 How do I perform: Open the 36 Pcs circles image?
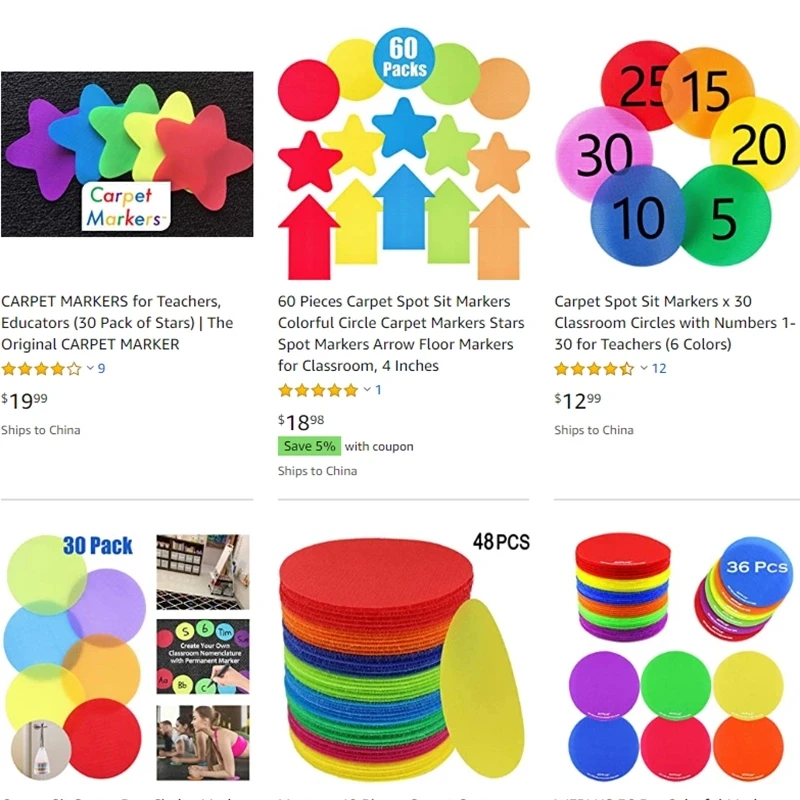[677, 658]
